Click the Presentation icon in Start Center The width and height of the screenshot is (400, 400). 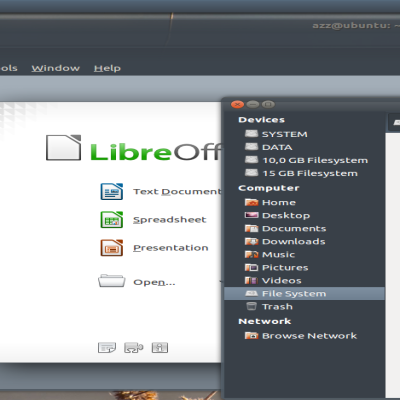(112, 248)
